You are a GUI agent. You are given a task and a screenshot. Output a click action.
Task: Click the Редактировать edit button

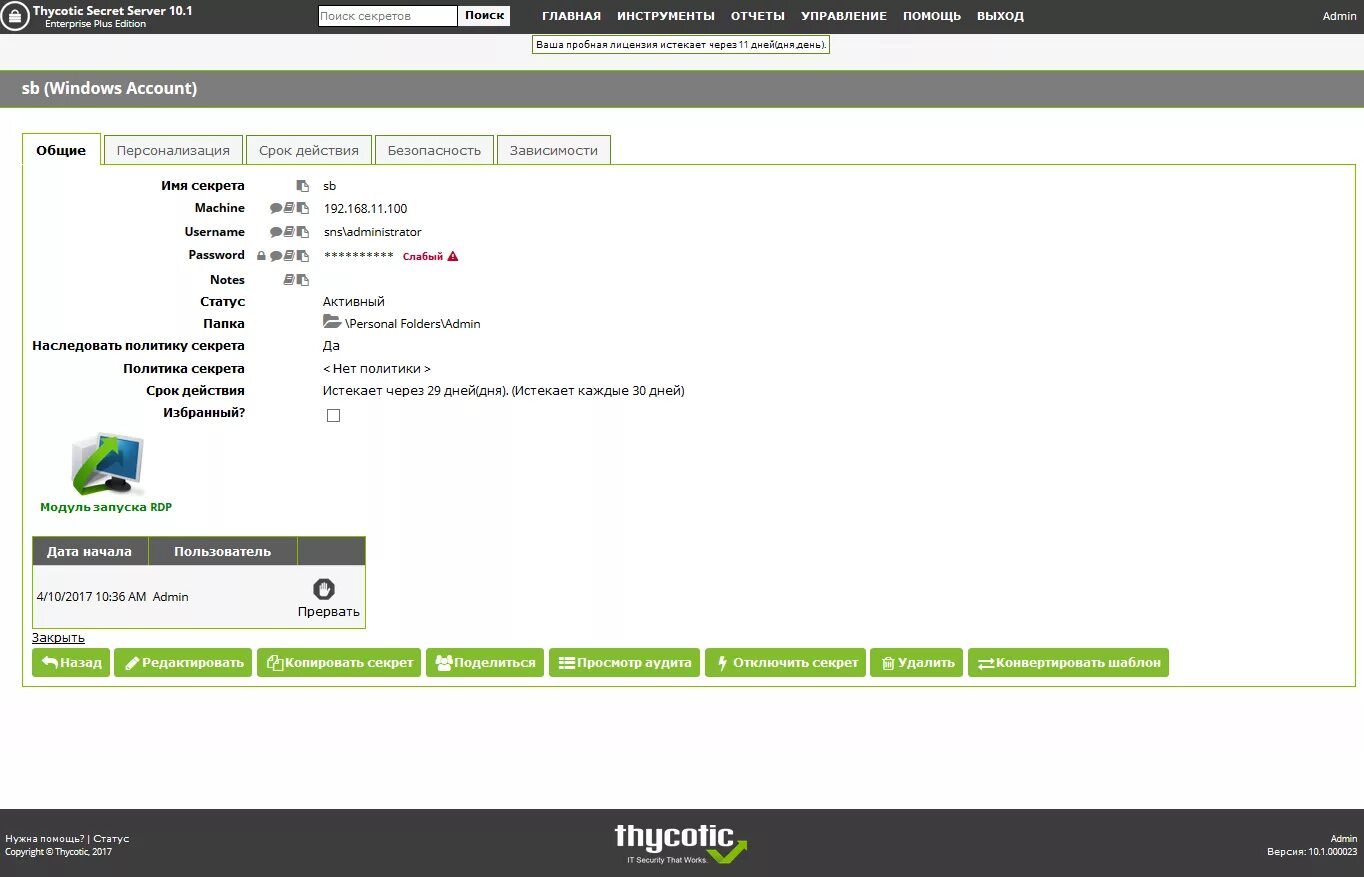(x=183, y=662)
